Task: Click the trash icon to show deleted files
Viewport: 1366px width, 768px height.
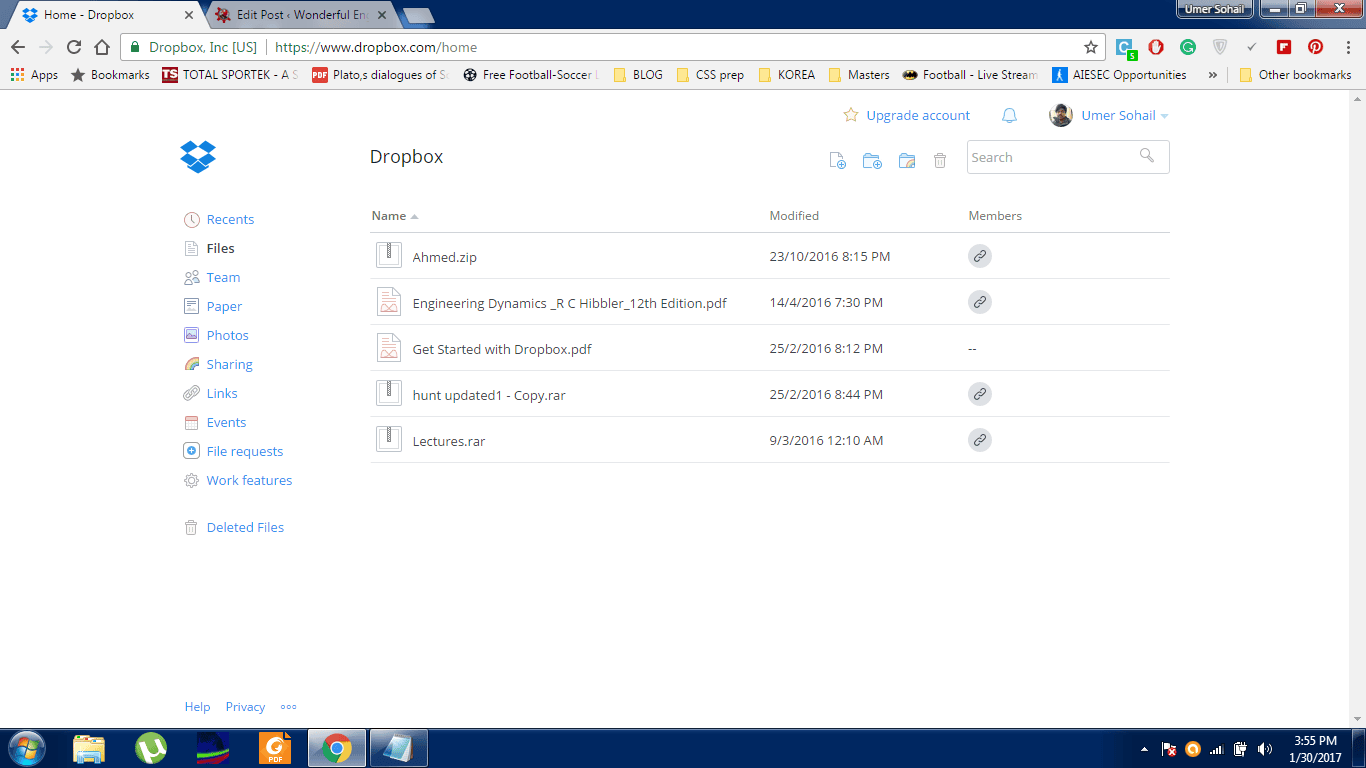Action: (940, 160)
